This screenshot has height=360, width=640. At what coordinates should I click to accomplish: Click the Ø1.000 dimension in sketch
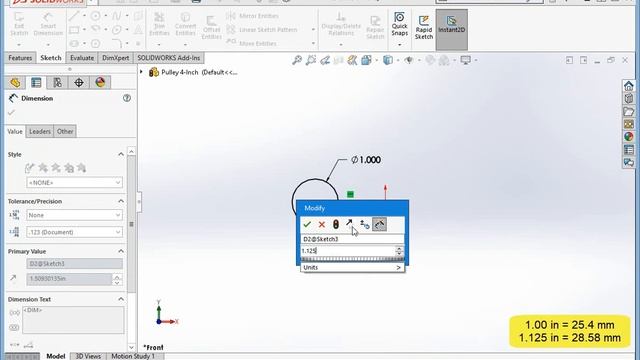click(366, 160)
